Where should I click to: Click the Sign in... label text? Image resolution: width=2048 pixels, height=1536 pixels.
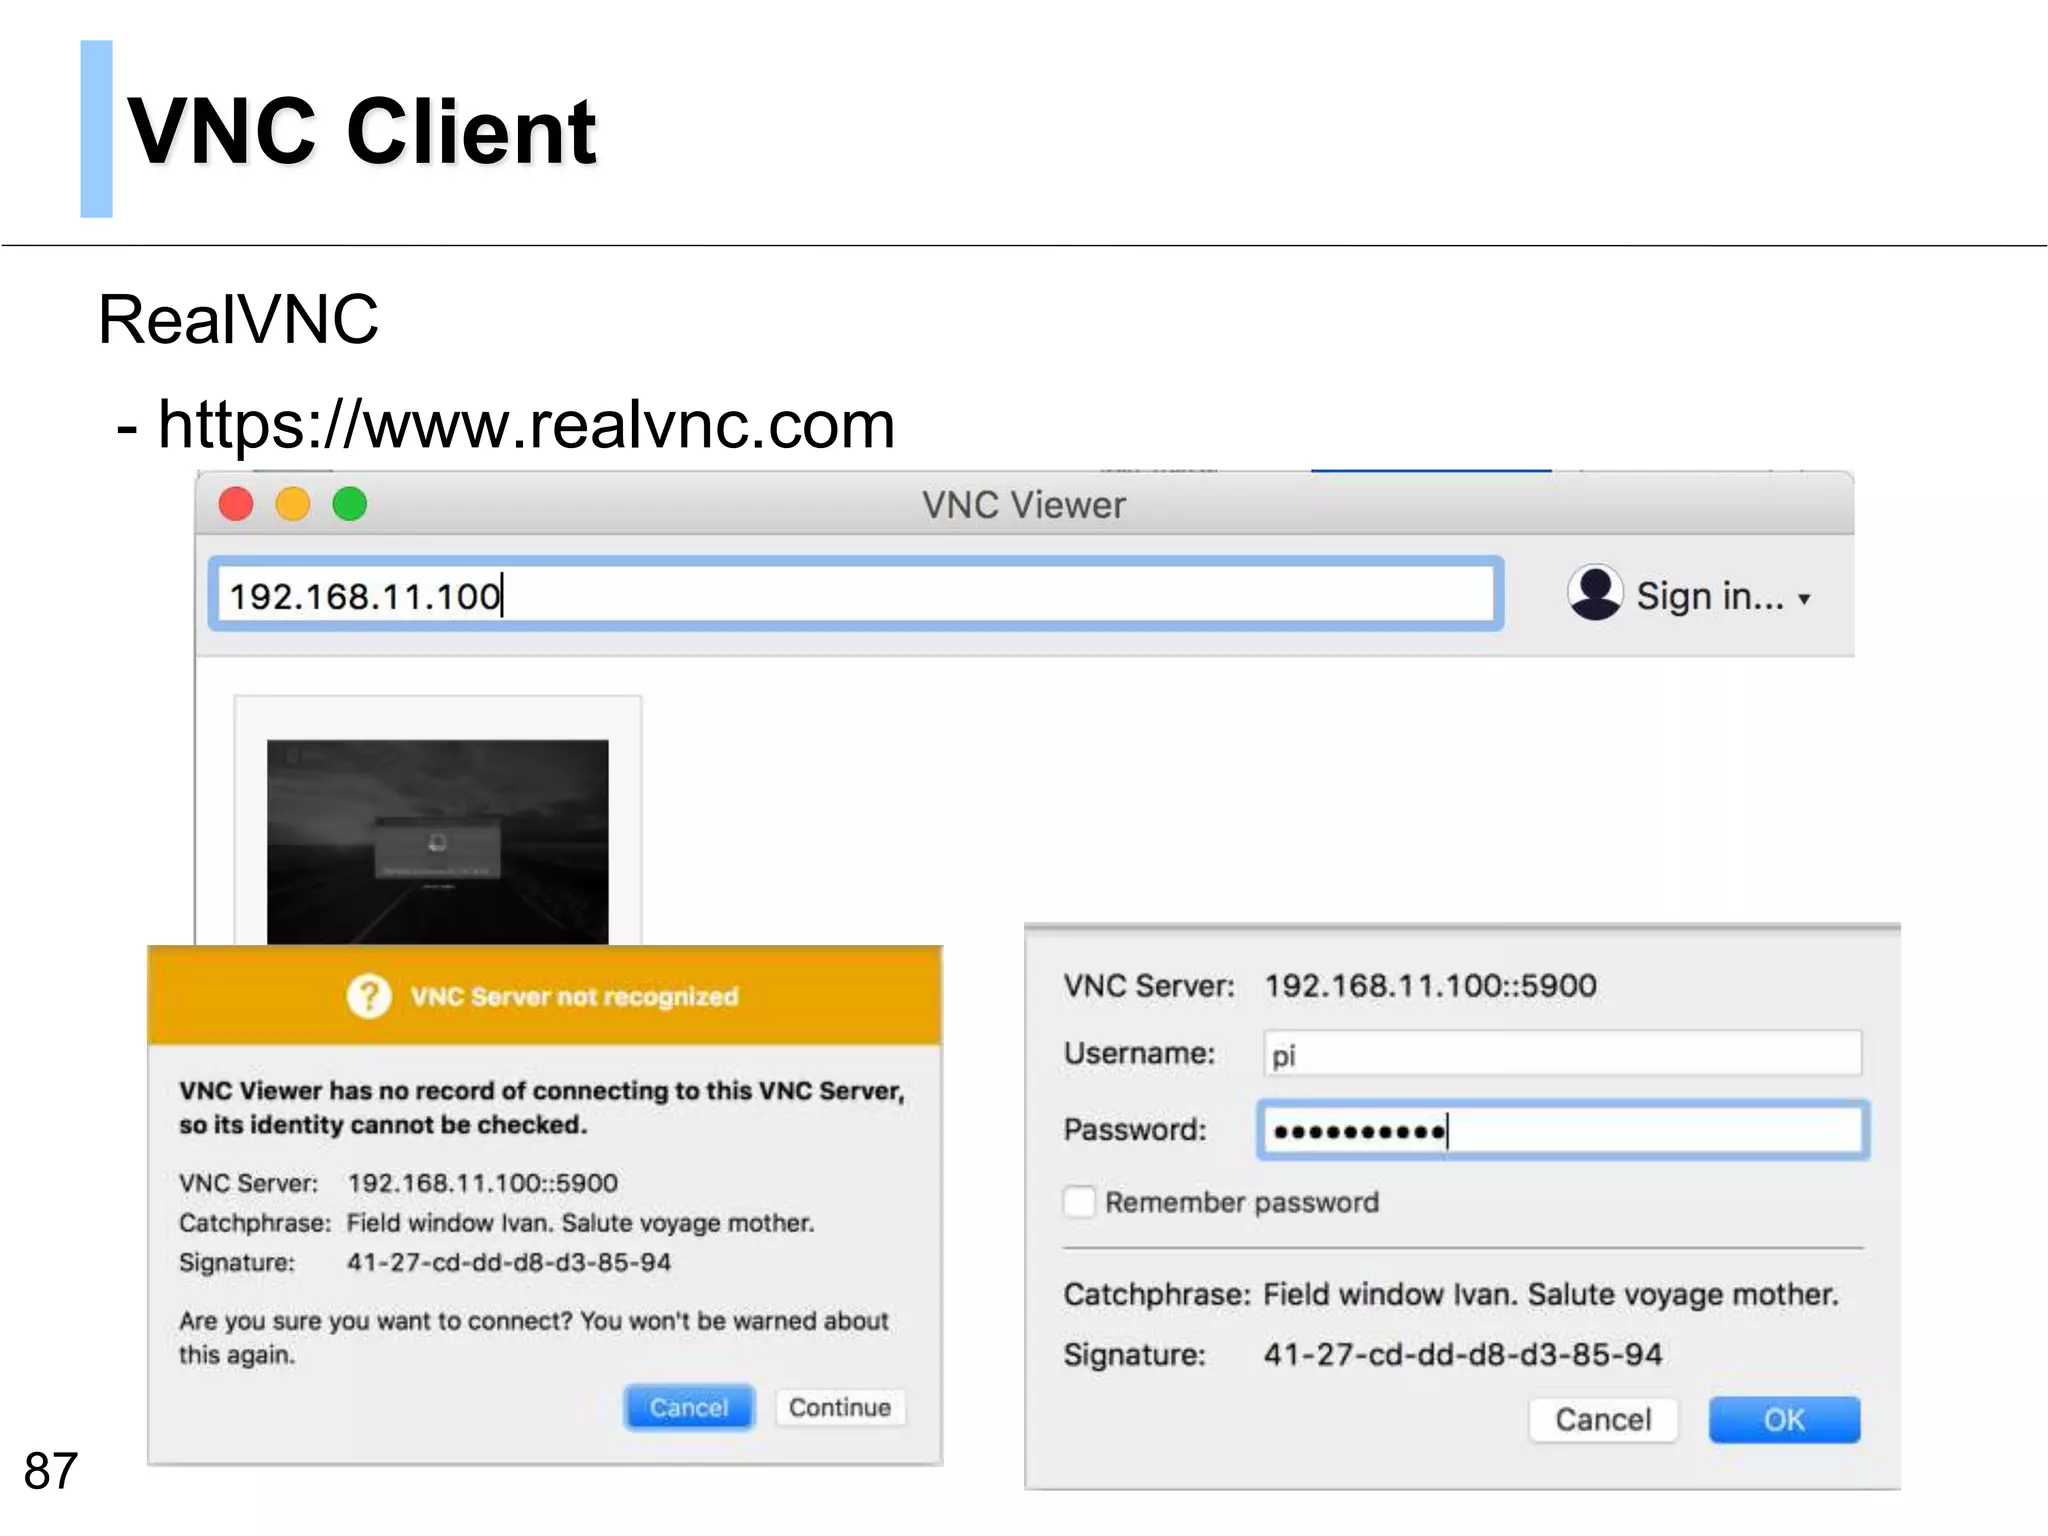[1710, 596]
